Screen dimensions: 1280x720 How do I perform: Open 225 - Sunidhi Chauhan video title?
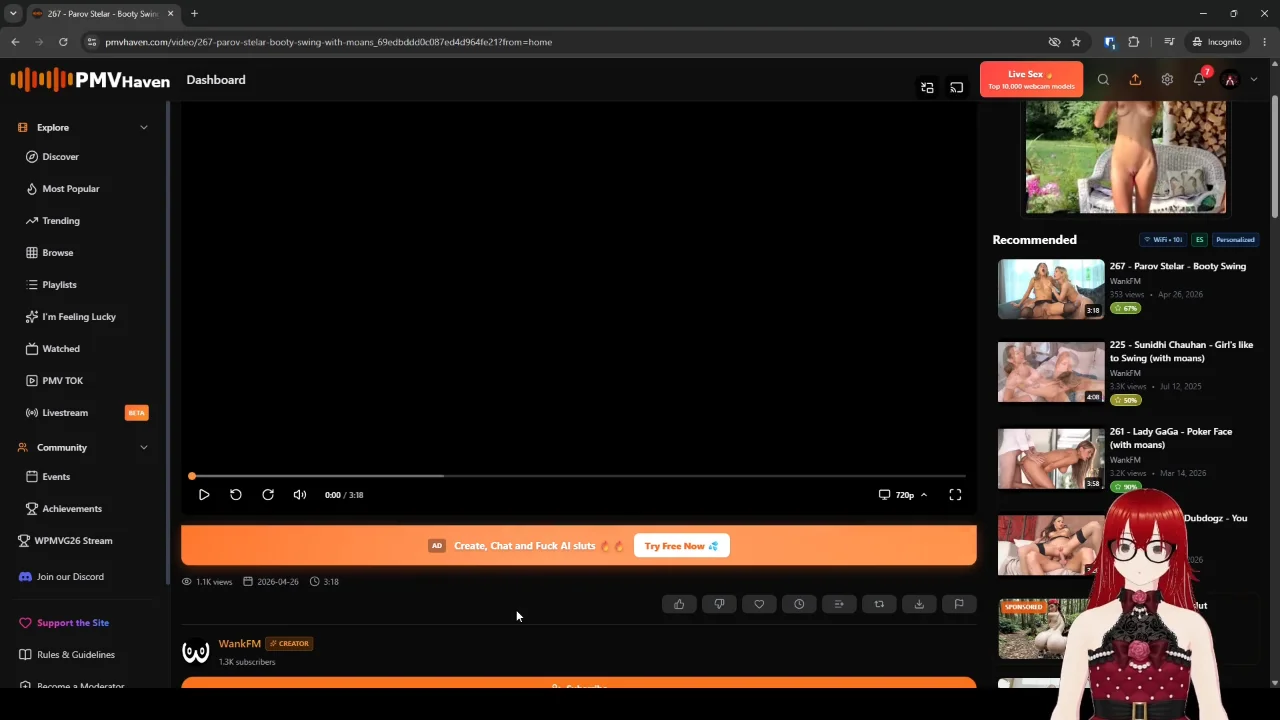tap(1181, 351)
